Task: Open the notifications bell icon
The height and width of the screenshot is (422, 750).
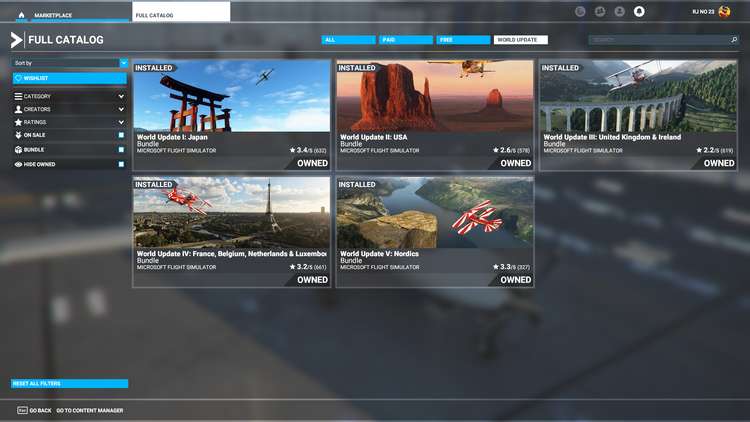Action: point(639,12)
